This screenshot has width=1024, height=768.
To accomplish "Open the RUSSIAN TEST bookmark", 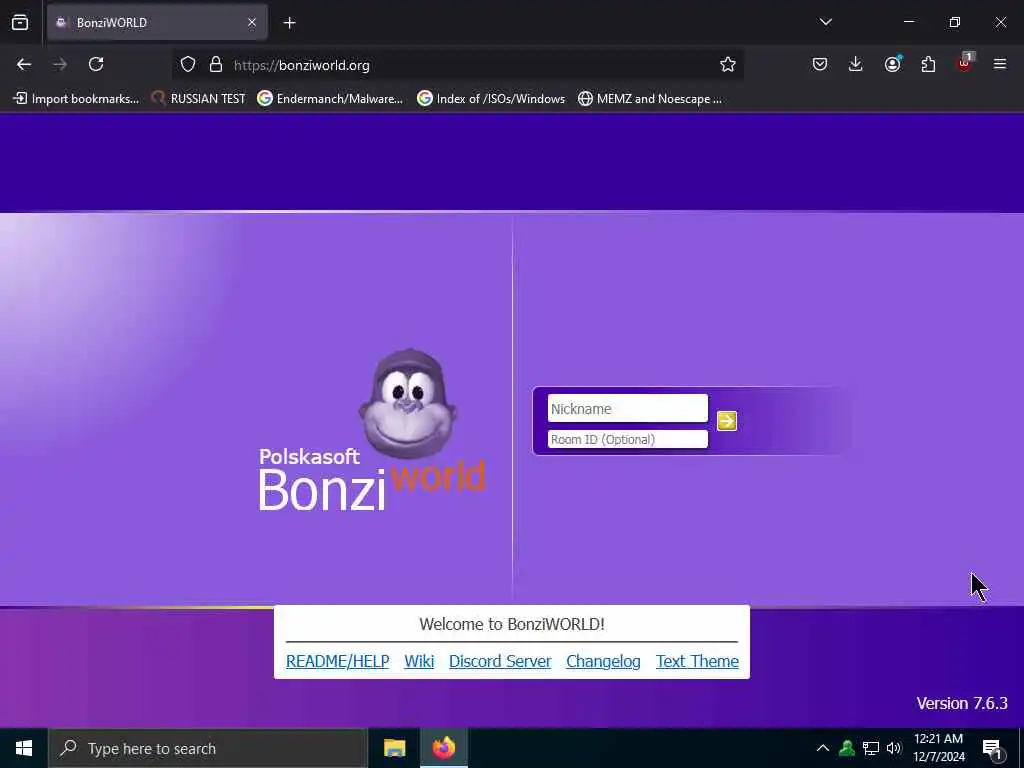I will 199,99.
